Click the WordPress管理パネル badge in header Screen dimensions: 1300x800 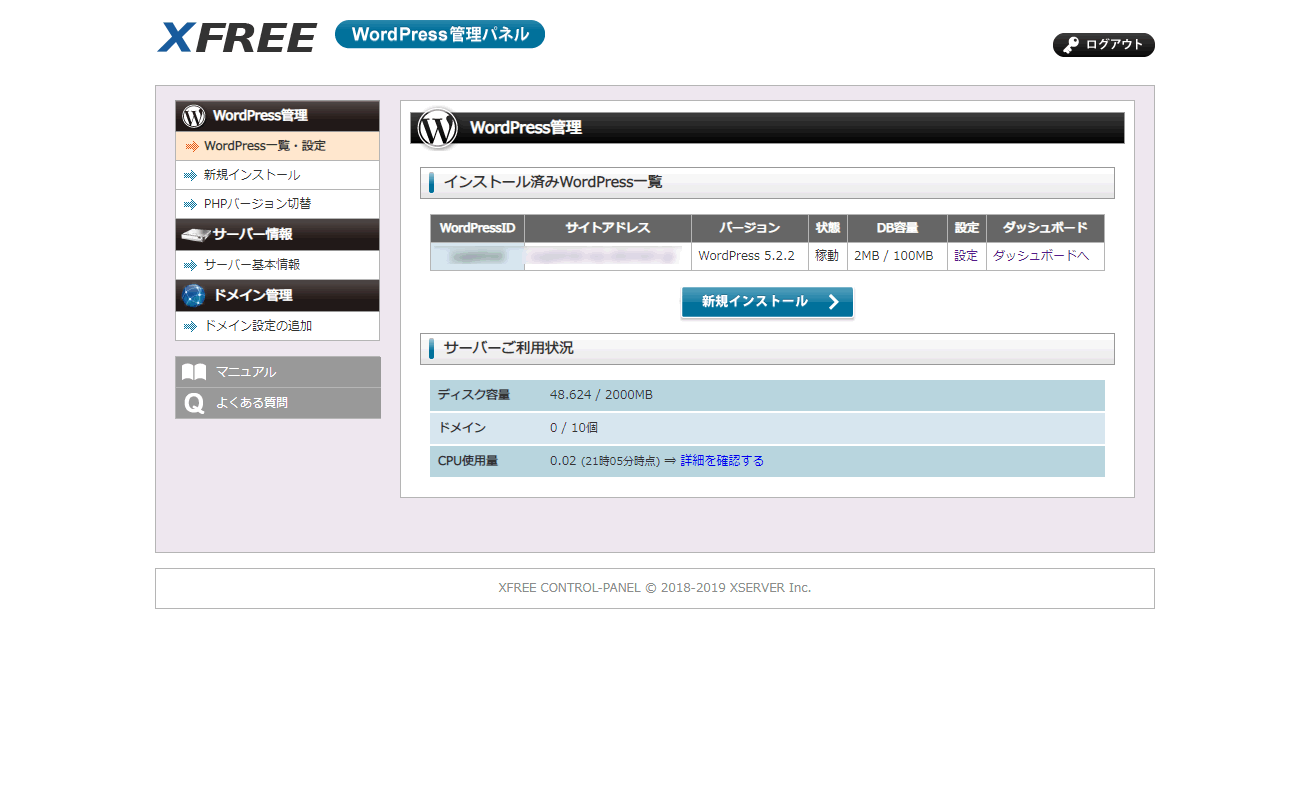tap(440, 35)
